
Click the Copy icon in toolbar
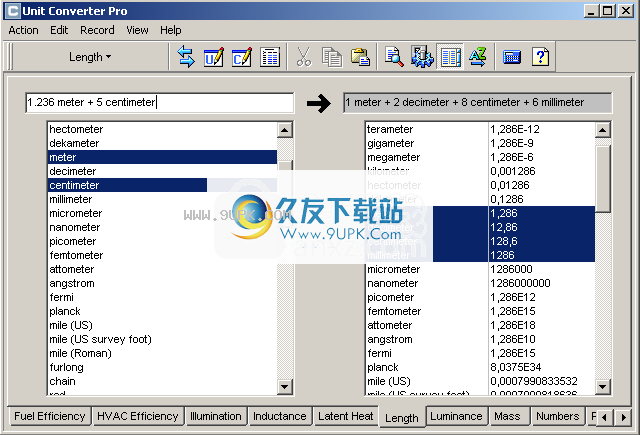coord(332,57)
